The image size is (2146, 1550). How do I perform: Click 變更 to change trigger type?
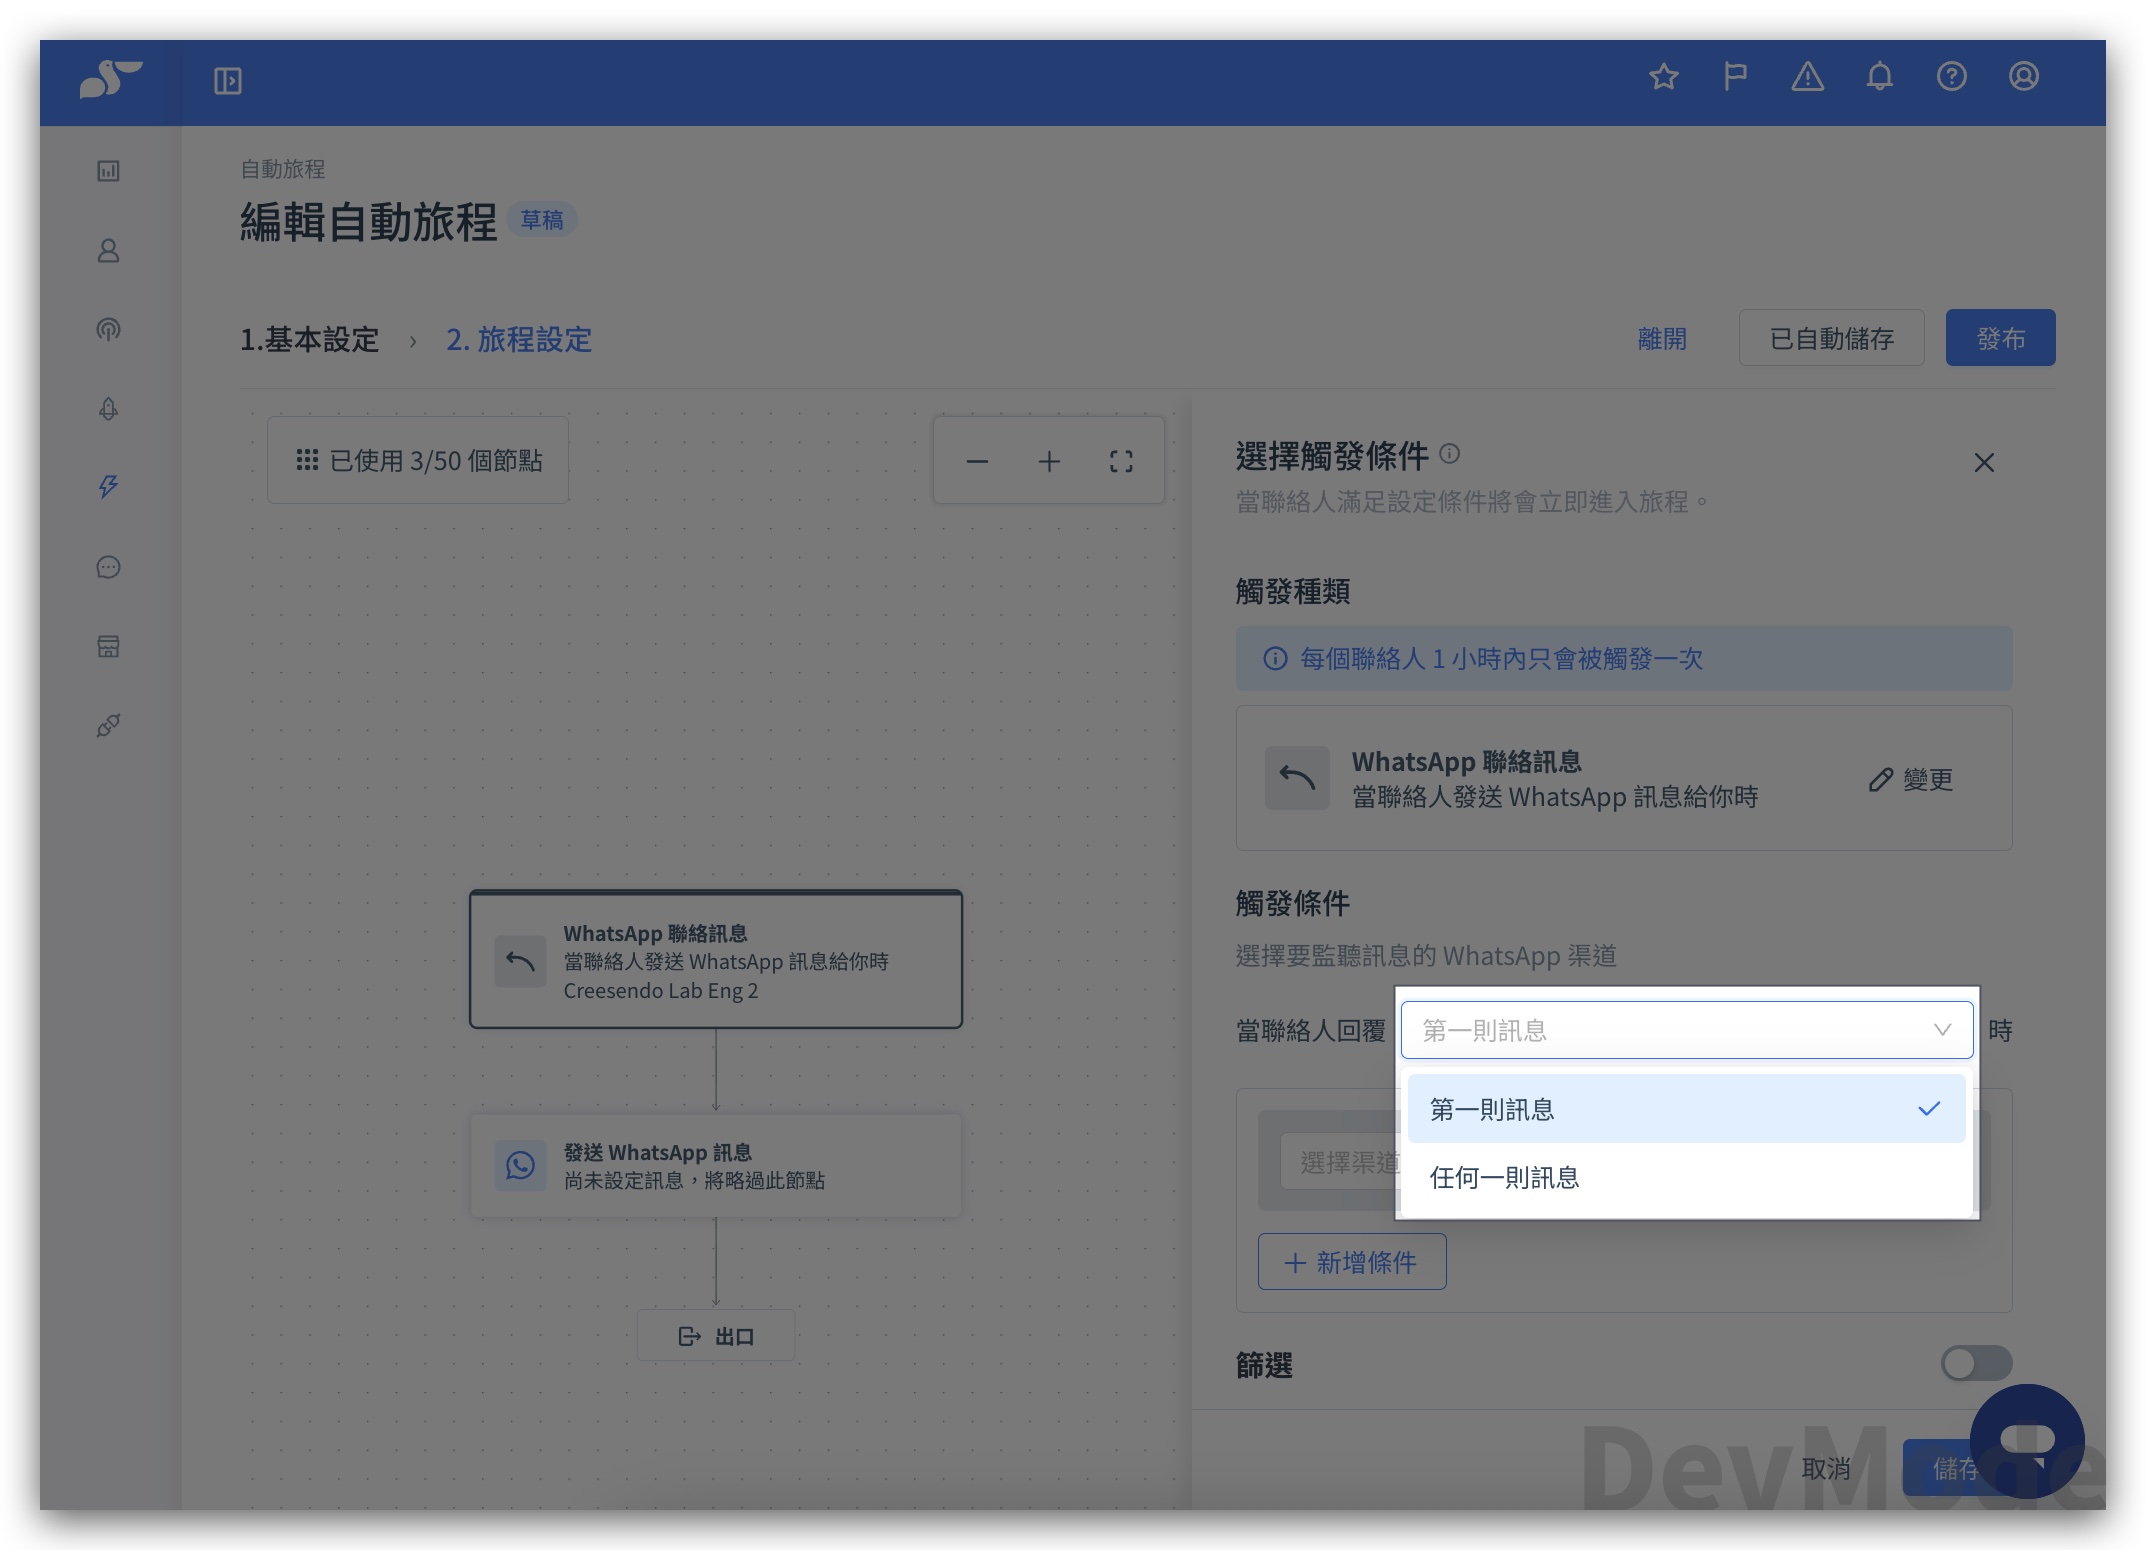pos(1911,779)
